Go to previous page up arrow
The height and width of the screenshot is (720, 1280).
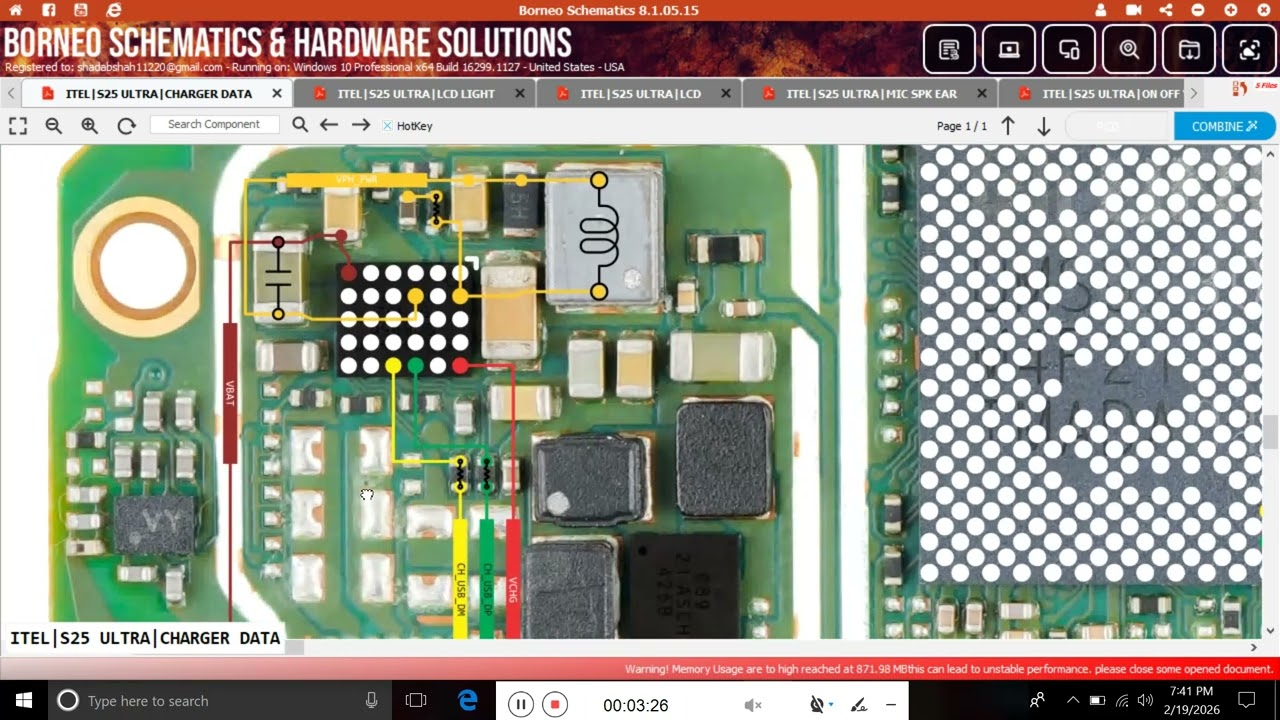(1008, 126)
